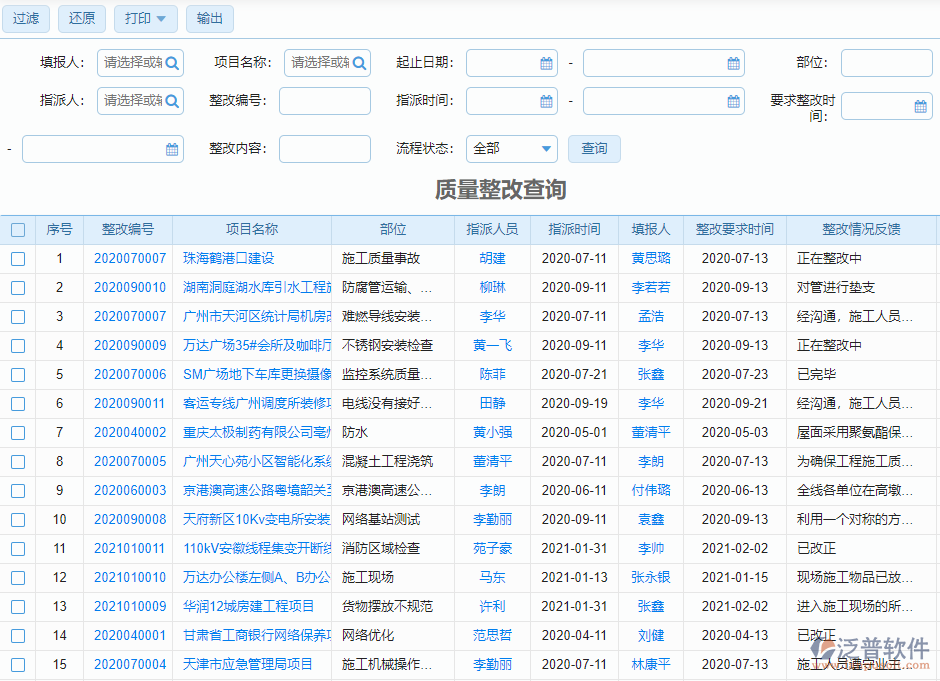Open the 要求整改时间 date calendar

(920, 105)
